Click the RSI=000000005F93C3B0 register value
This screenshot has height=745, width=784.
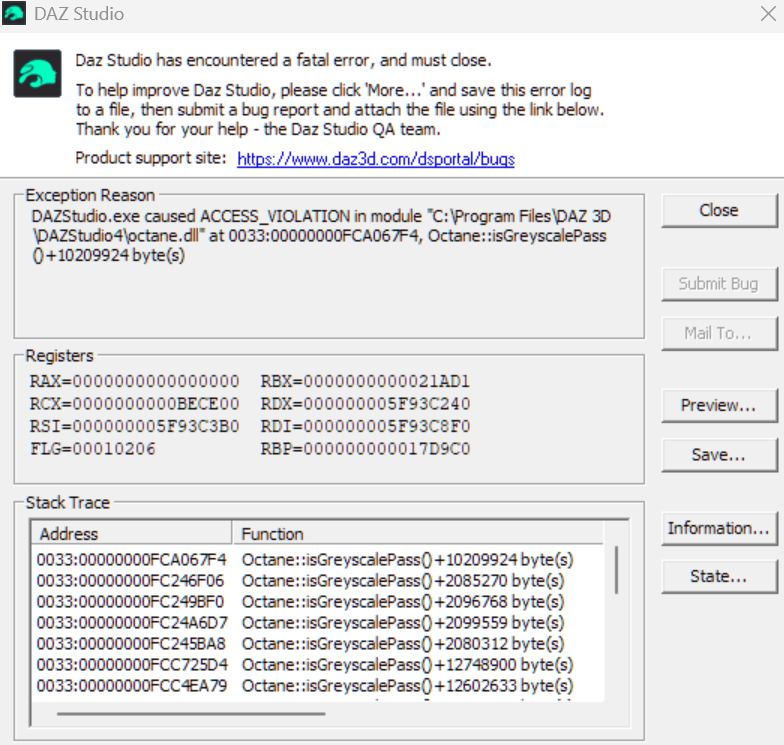[x=134, y=426]
